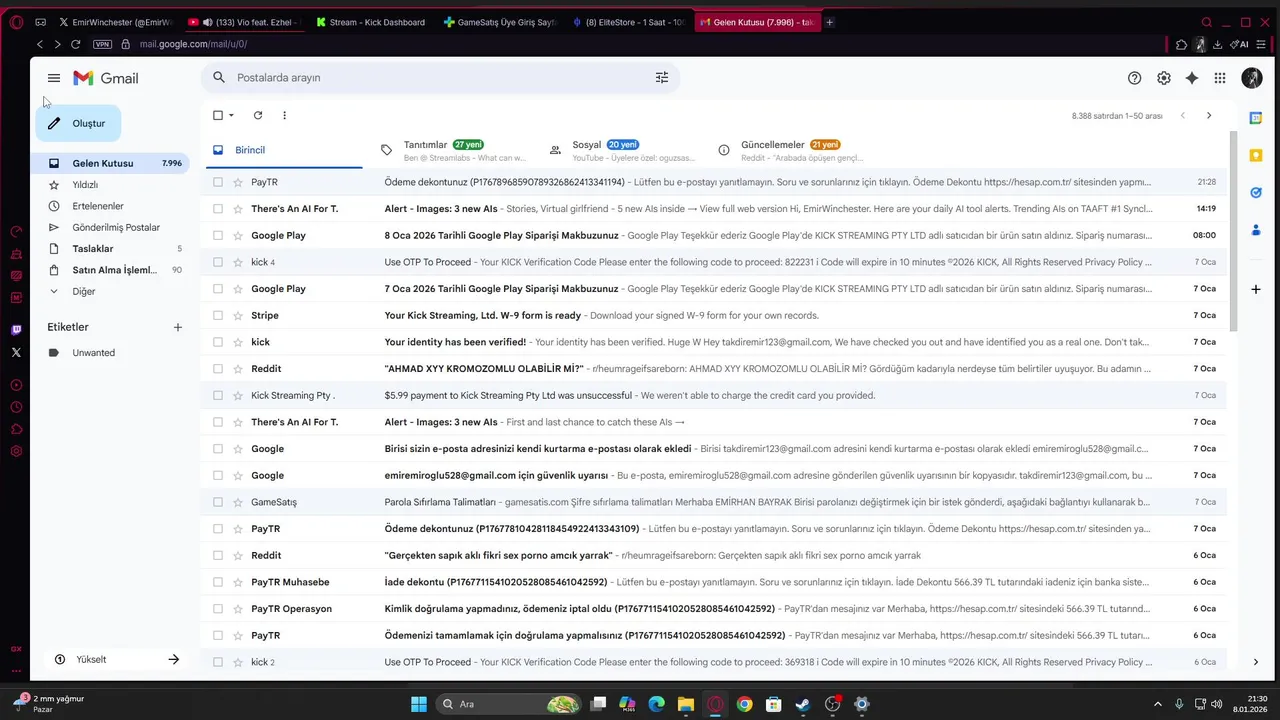The height and width of the screenshot is (720, 1280).
Task: Open Steam from Windows taskbar
Action: pyautogui.click(x=802, y=704)
